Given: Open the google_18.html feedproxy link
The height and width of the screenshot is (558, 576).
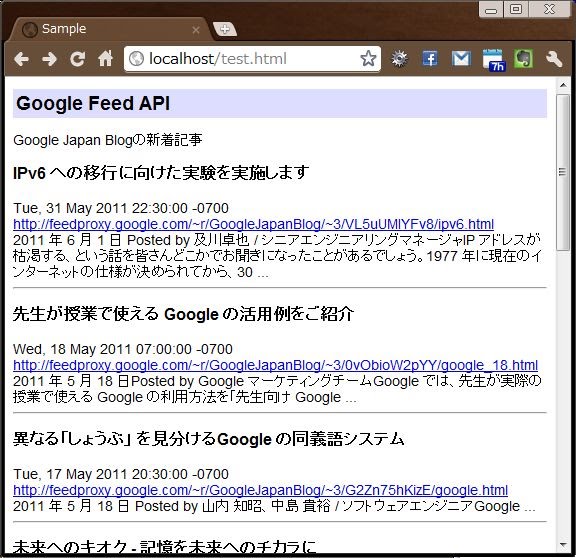Looking at the screenshot, I should (x=276, y=365).
